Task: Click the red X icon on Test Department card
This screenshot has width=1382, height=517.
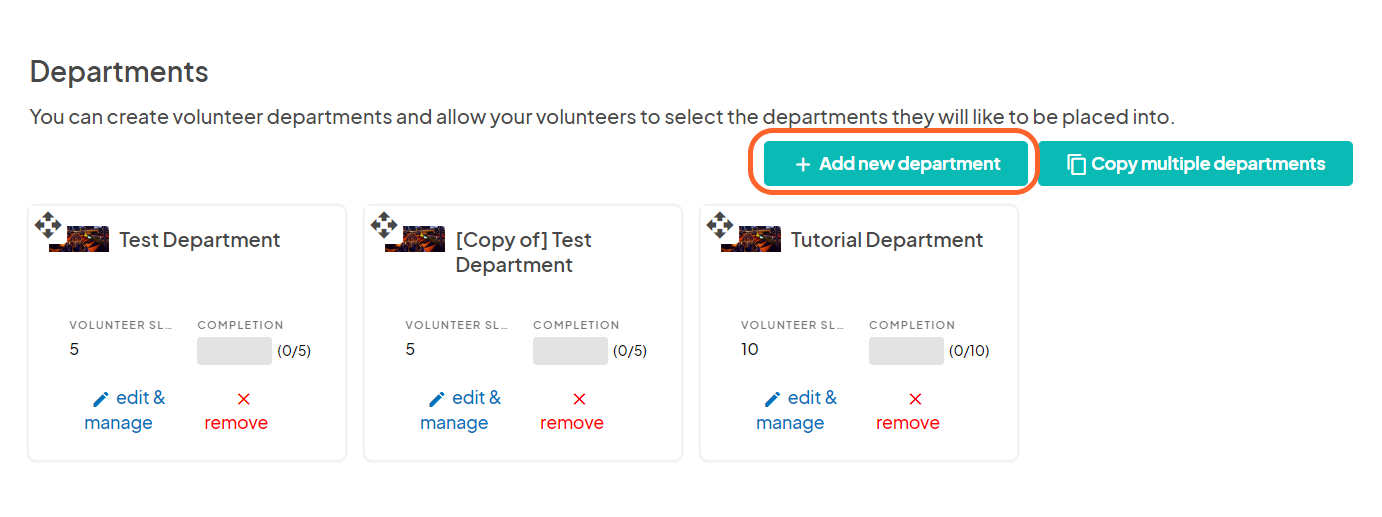Action: tap(243, 399)
